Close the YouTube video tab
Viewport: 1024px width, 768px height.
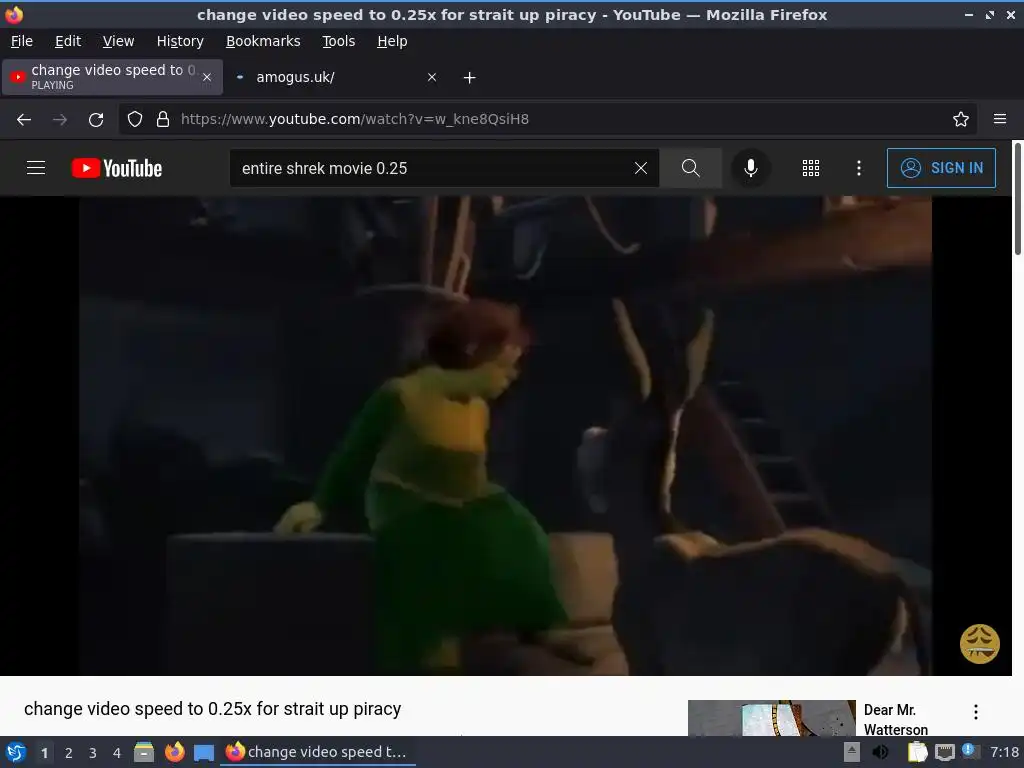point(207,77)
